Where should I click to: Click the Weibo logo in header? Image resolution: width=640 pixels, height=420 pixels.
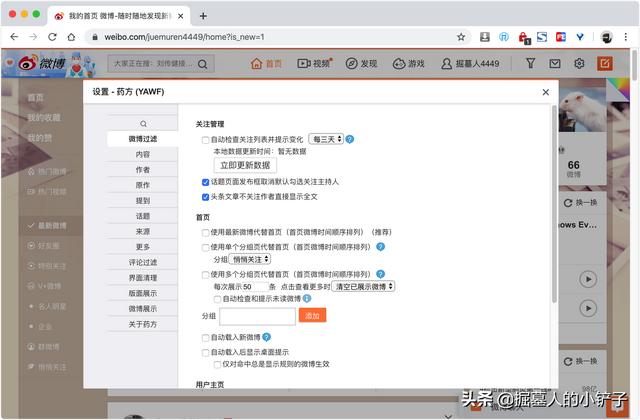coord(42,63)
